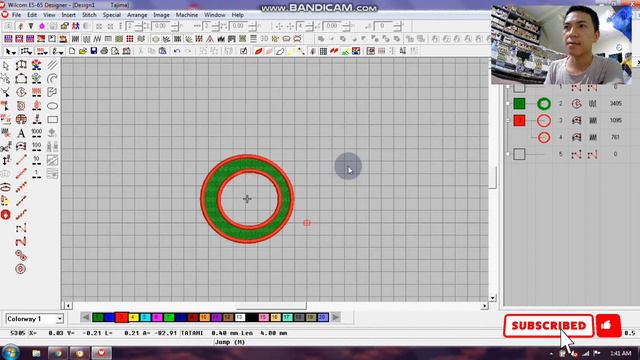Click the filled red leaf TrueView icon
The height and width of the screenshot is (360, 640).
258,51
